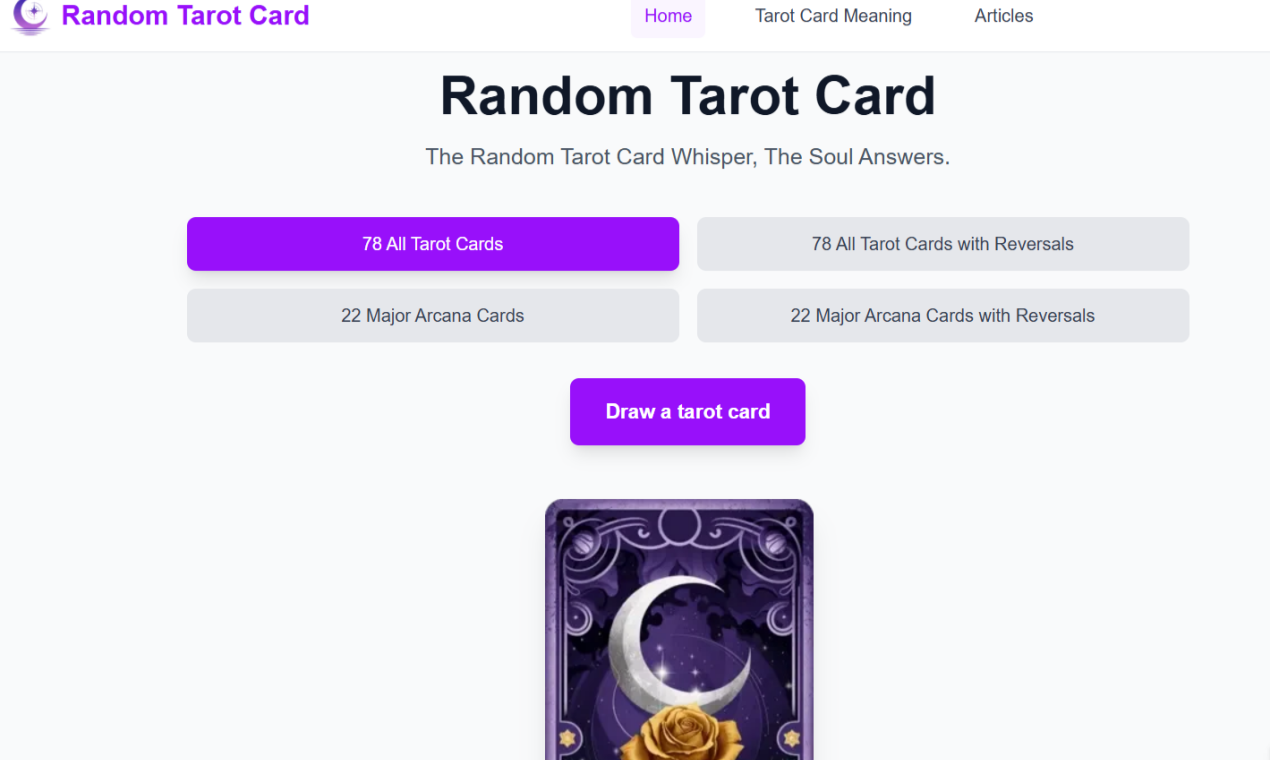Select the 78 All Tarot Cards deck option
This screenshot has height=760, width=1270.
(x=433, y=244)
